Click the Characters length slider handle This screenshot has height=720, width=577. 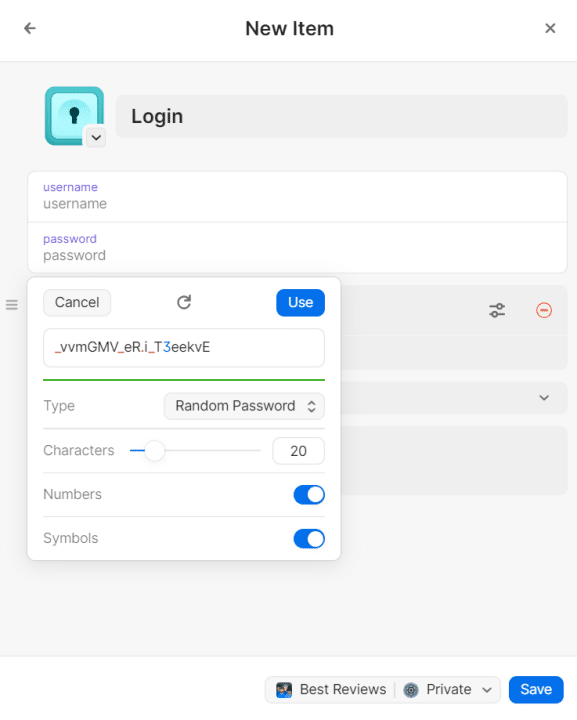155,450
